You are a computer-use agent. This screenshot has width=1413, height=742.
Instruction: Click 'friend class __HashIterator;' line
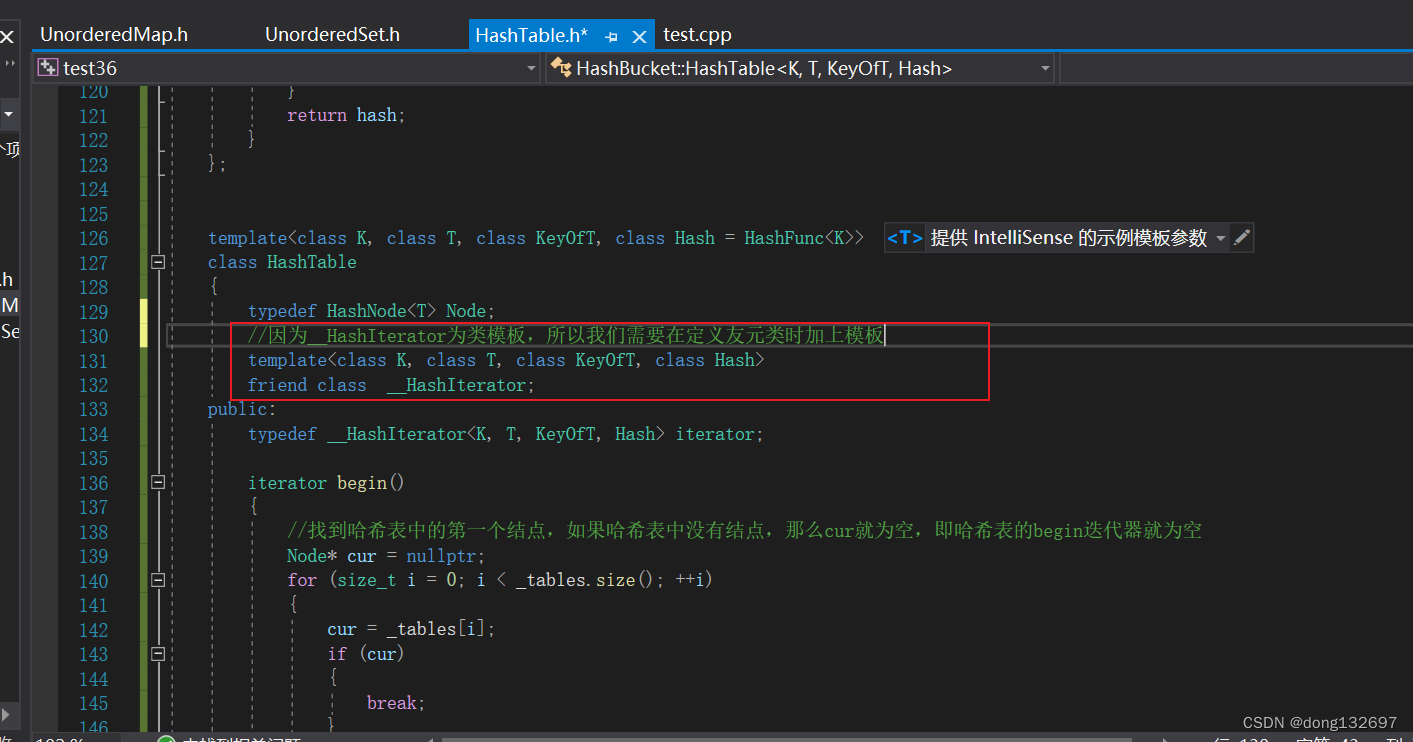point(391,385)
